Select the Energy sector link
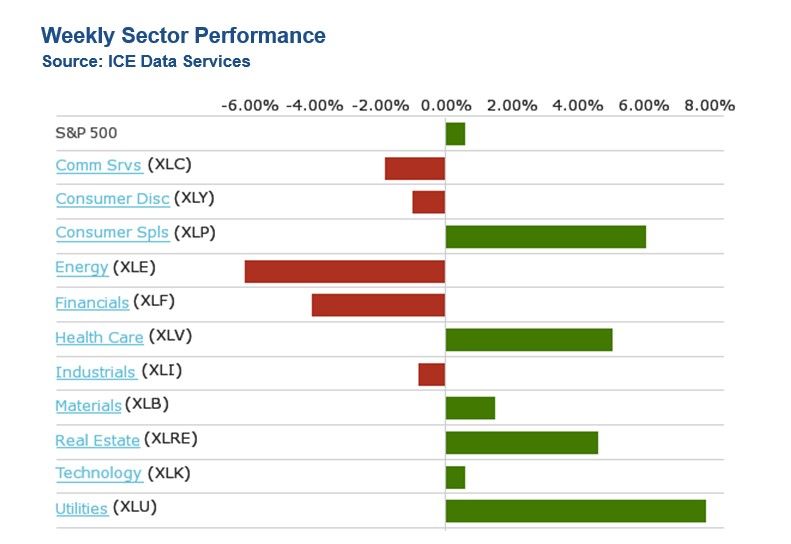Image resolution: width=791 pixels, height=544 pixels. coord(82,267)
